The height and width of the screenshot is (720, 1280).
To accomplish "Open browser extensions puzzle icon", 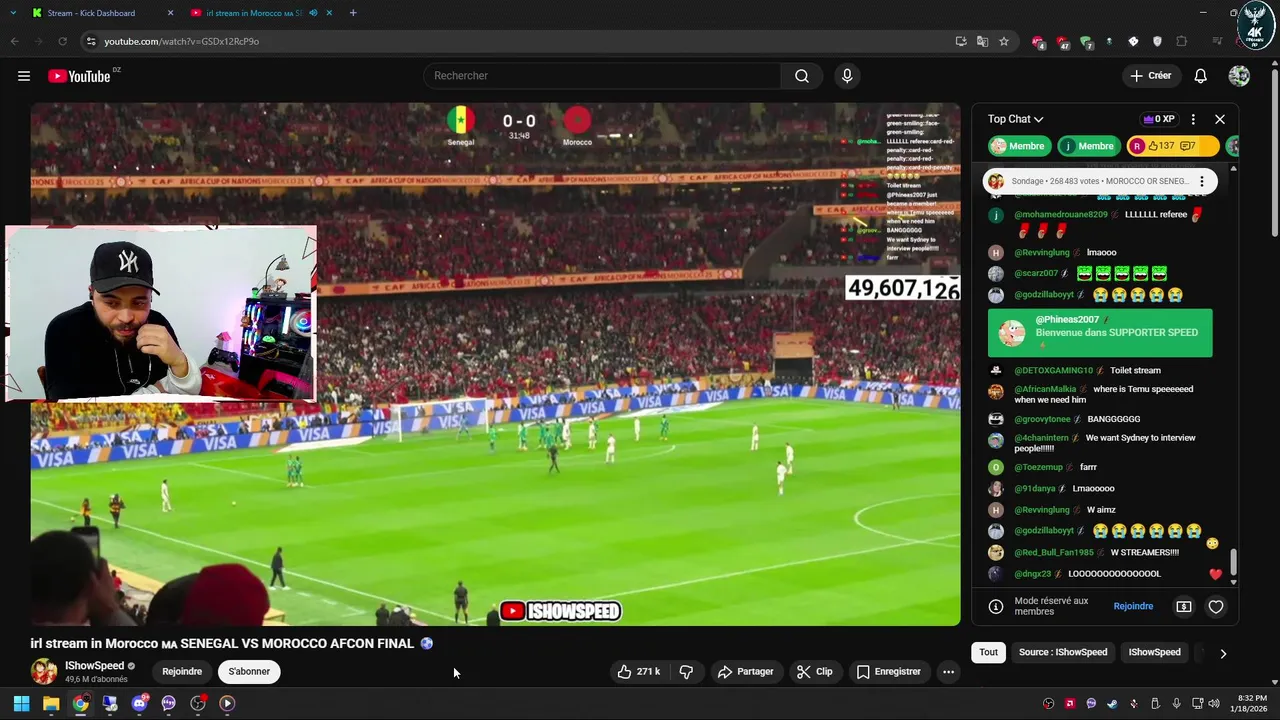I will pyautogui.click(x=1181, y=41).
